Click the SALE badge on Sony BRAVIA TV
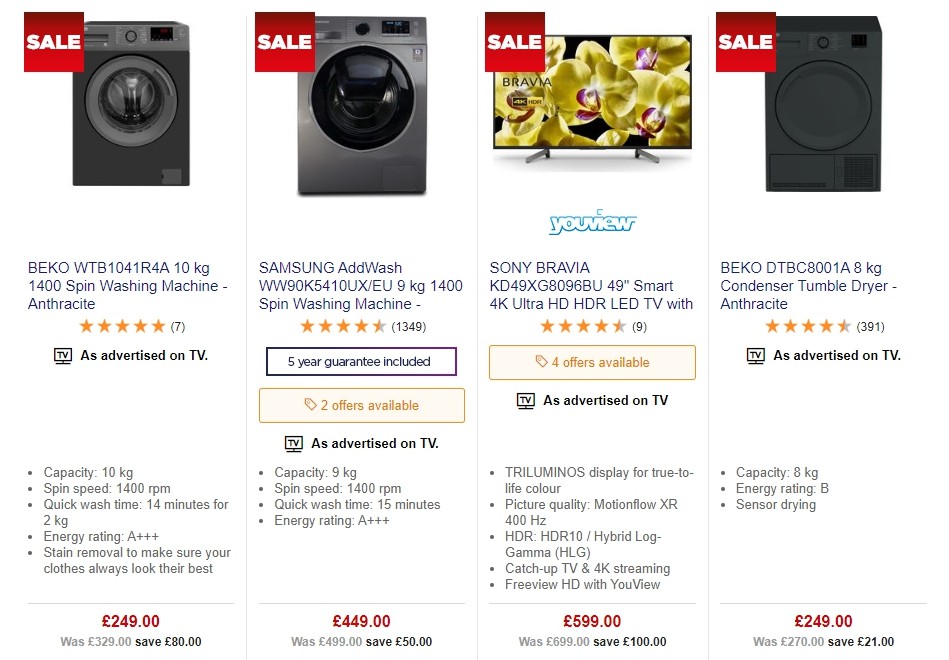 coord(515,41)
